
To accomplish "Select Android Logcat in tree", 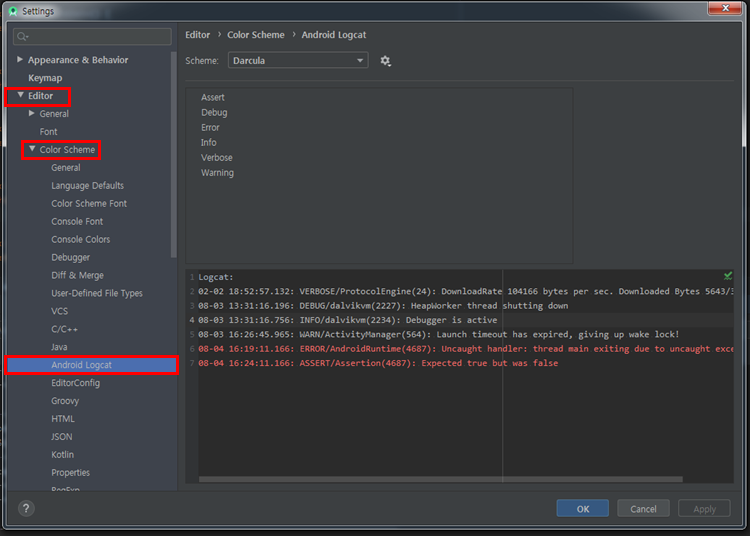I will (x=92, y=365).
